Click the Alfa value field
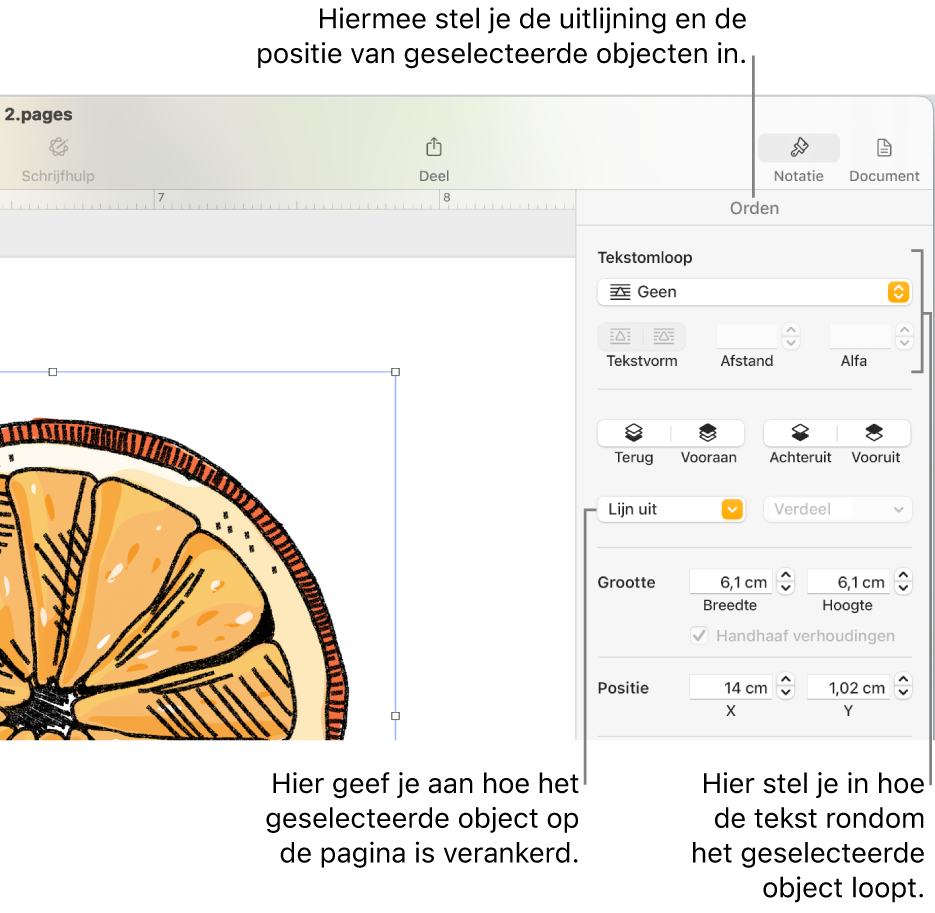 point(859,337)
